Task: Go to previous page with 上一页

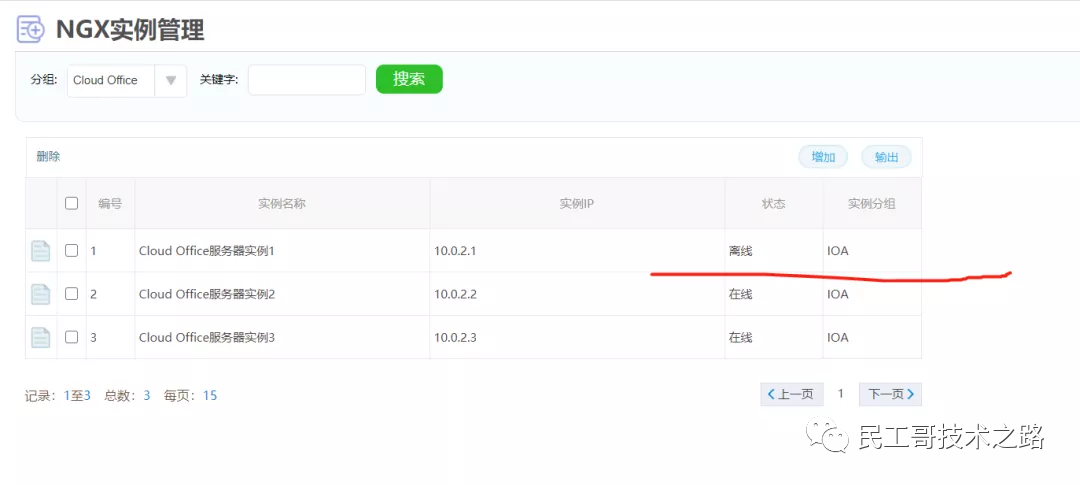Action: 791,395
